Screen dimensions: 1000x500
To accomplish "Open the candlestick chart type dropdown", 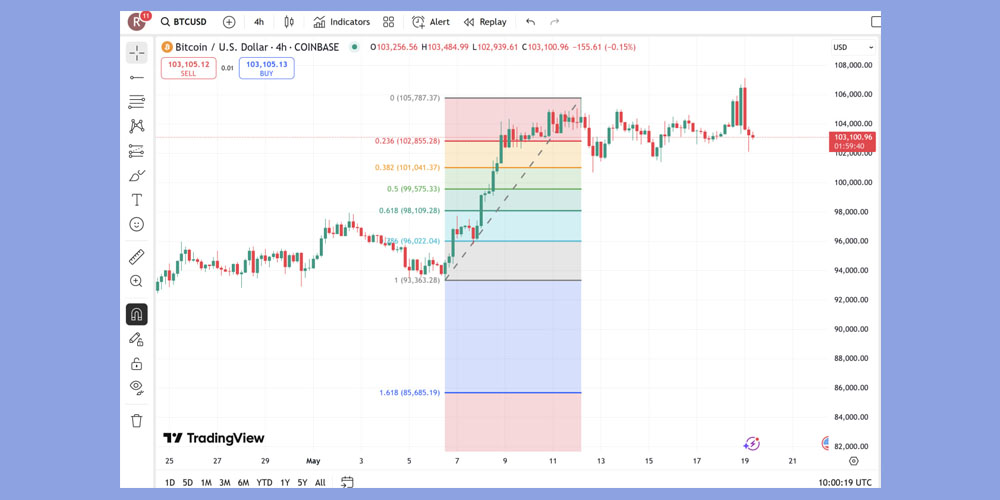I will [289, 22].
